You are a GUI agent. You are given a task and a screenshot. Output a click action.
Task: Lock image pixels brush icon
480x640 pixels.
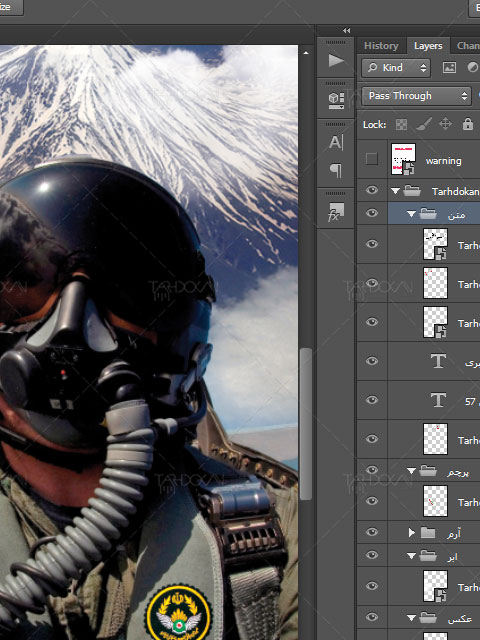(424, 124)
